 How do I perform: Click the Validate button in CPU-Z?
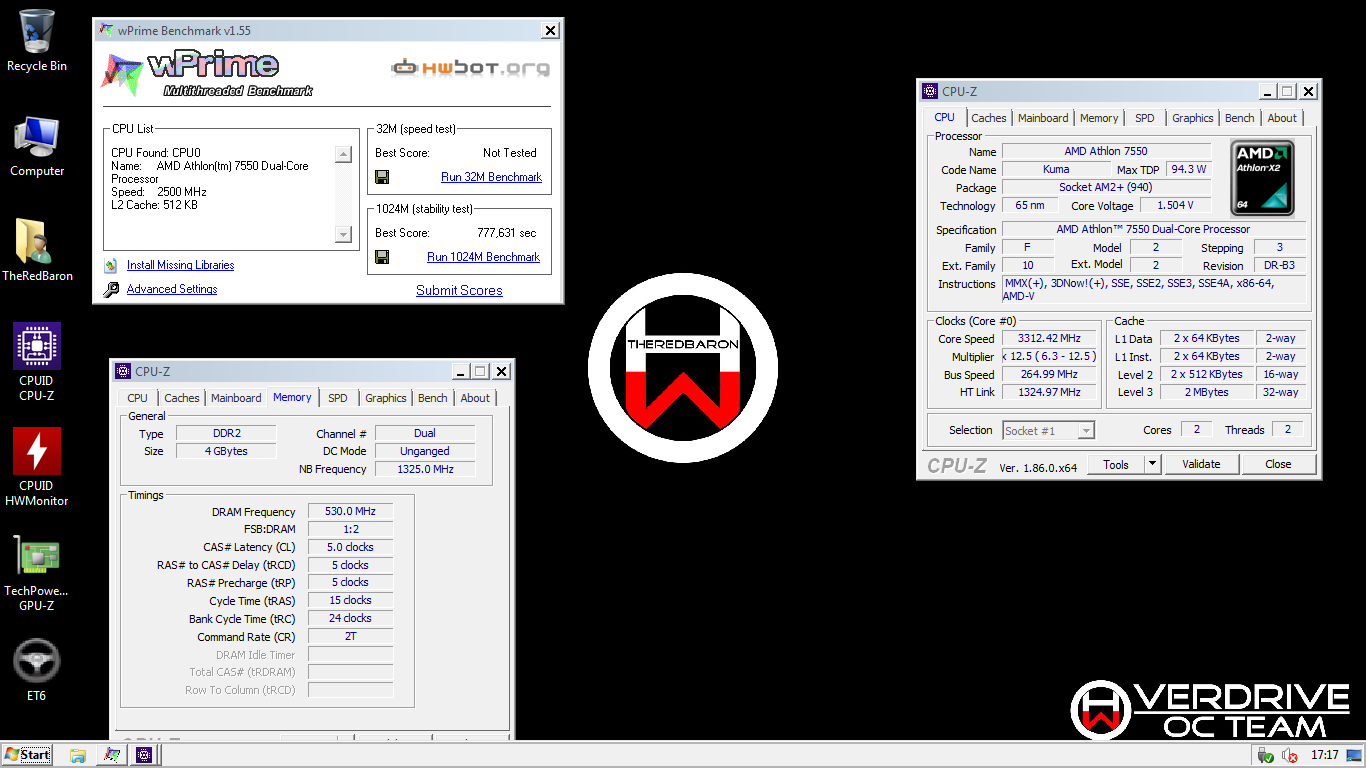click(x=1201, y=464)
